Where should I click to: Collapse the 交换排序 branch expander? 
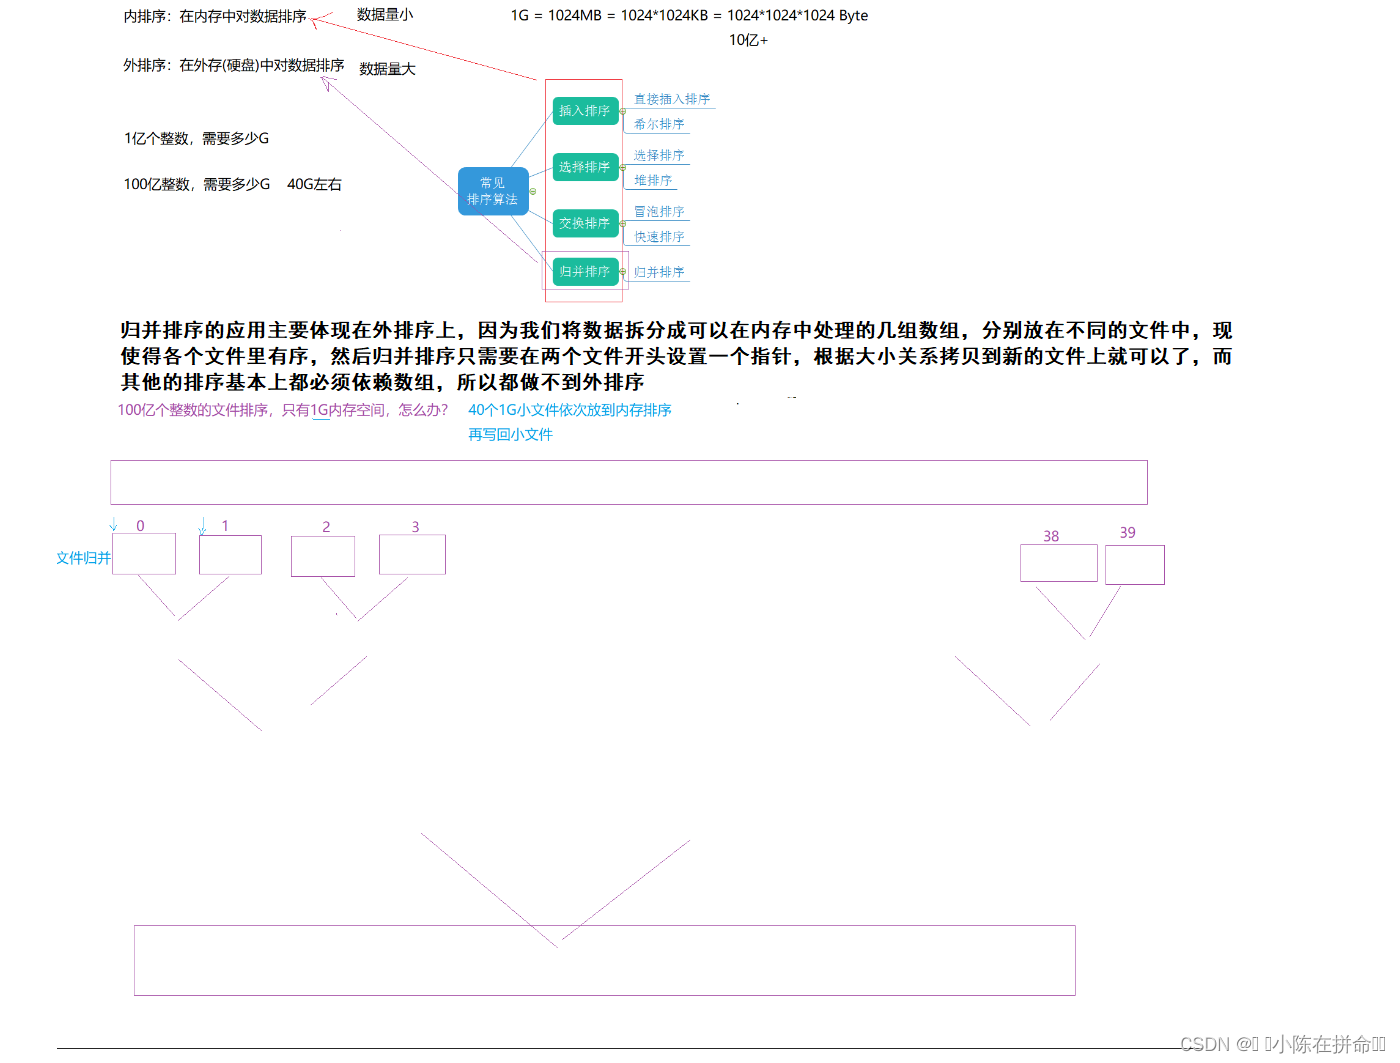tap(623, 224)
